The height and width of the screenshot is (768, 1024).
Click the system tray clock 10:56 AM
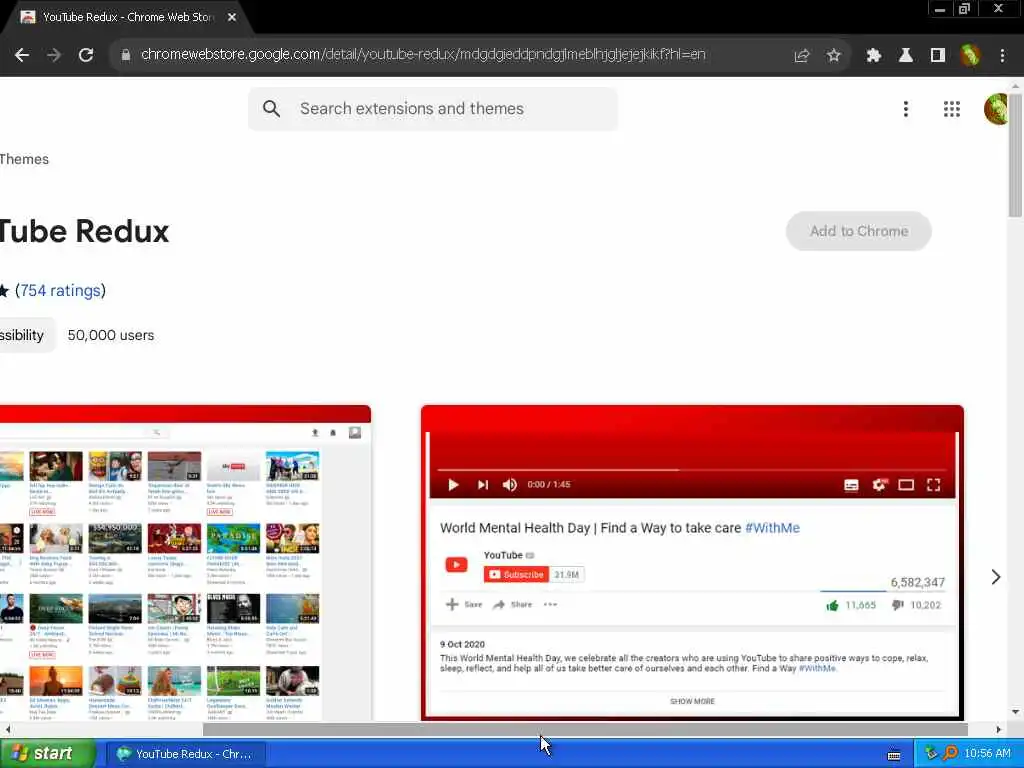point(987,754)
